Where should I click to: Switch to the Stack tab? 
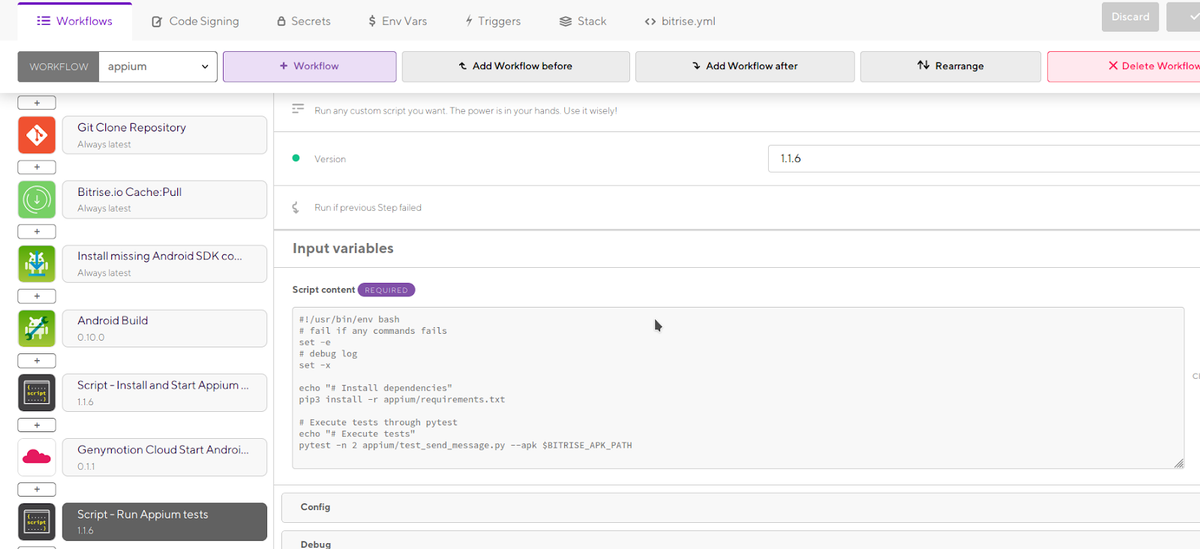tap(583, 21)
